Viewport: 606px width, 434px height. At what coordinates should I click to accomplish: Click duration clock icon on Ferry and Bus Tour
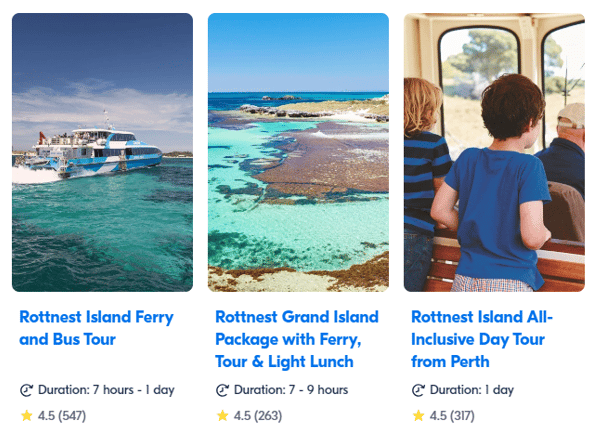26,390
